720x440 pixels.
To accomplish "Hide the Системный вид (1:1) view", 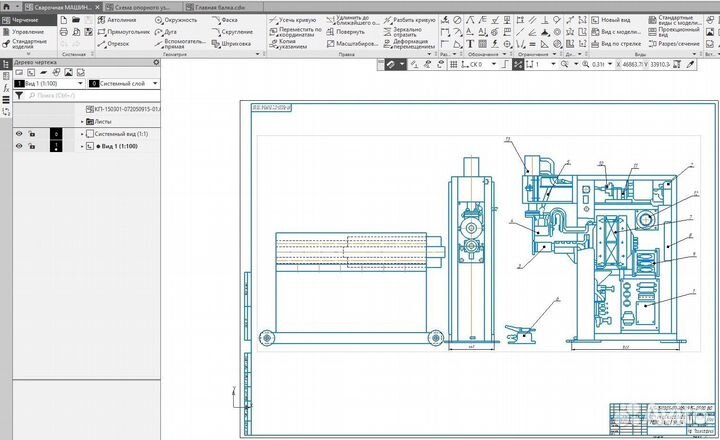I will tap(18, 133).
